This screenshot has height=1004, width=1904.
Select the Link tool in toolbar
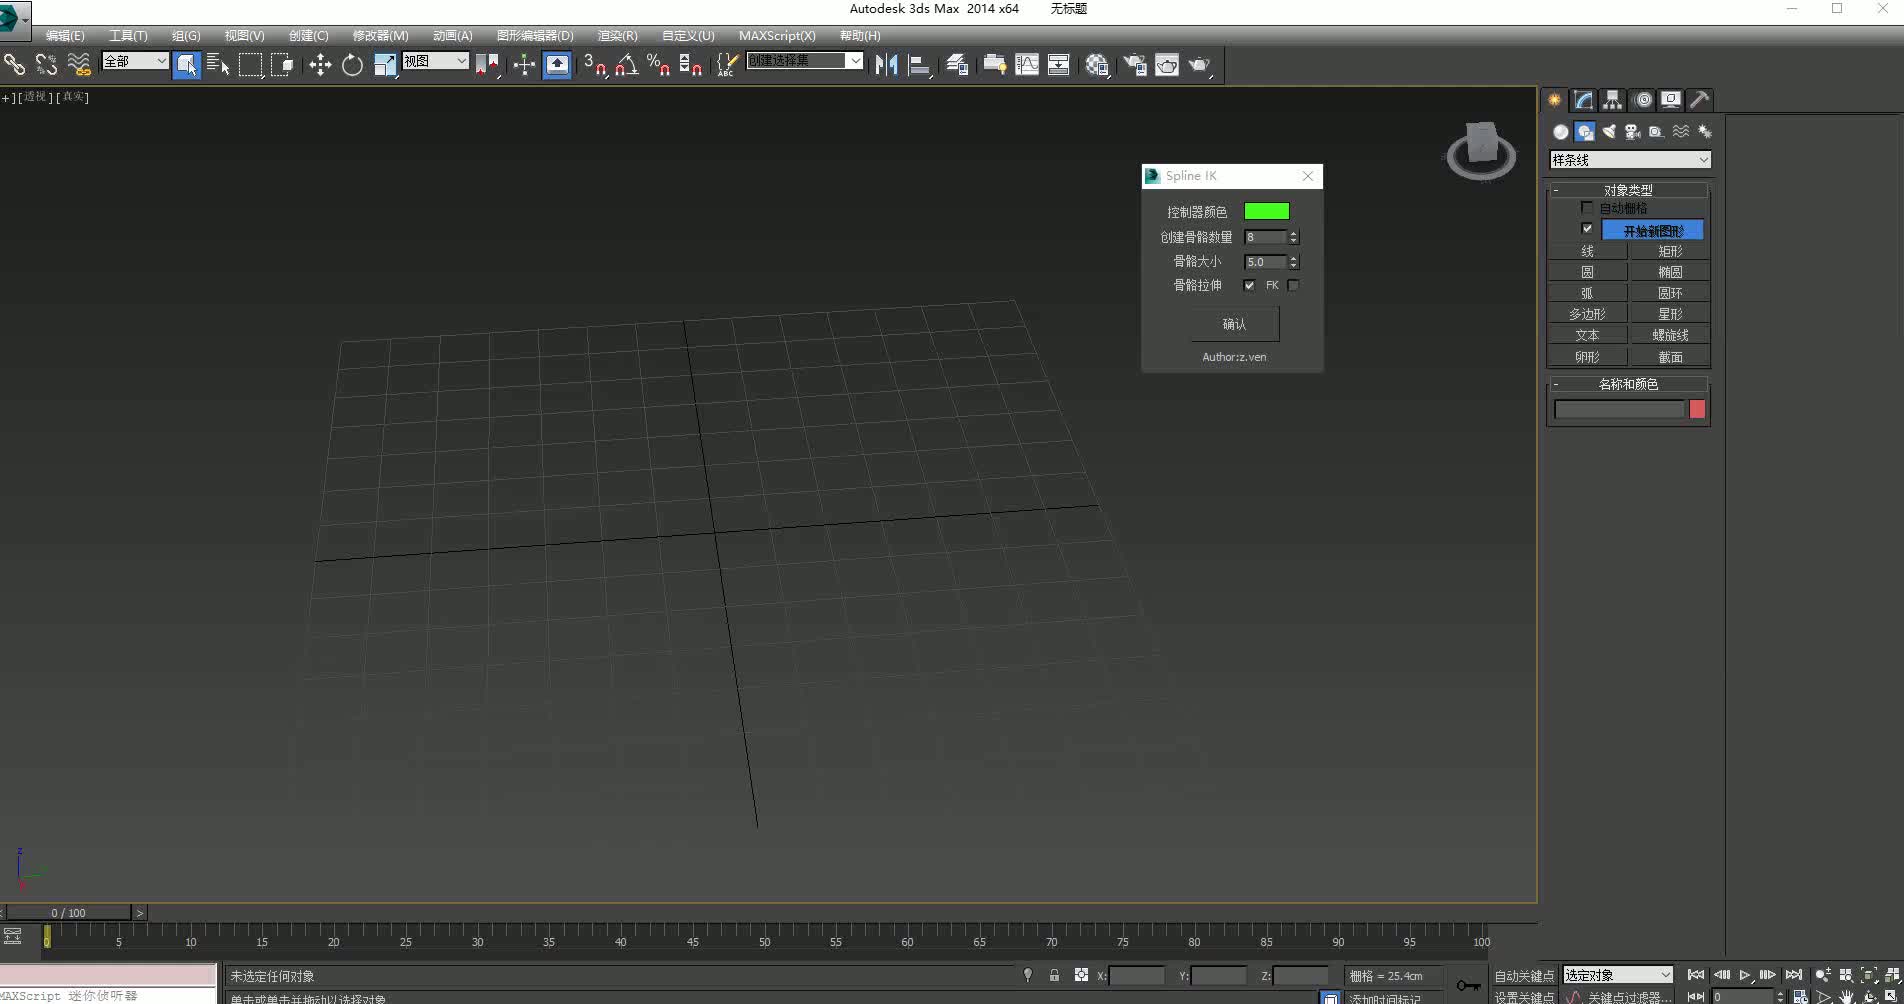tap(14, 65)
